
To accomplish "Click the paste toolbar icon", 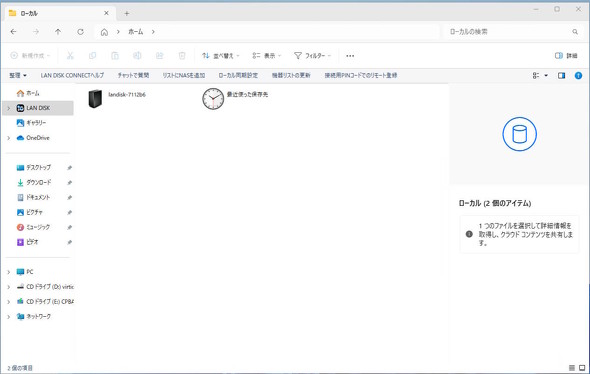I will coord(115,56).
